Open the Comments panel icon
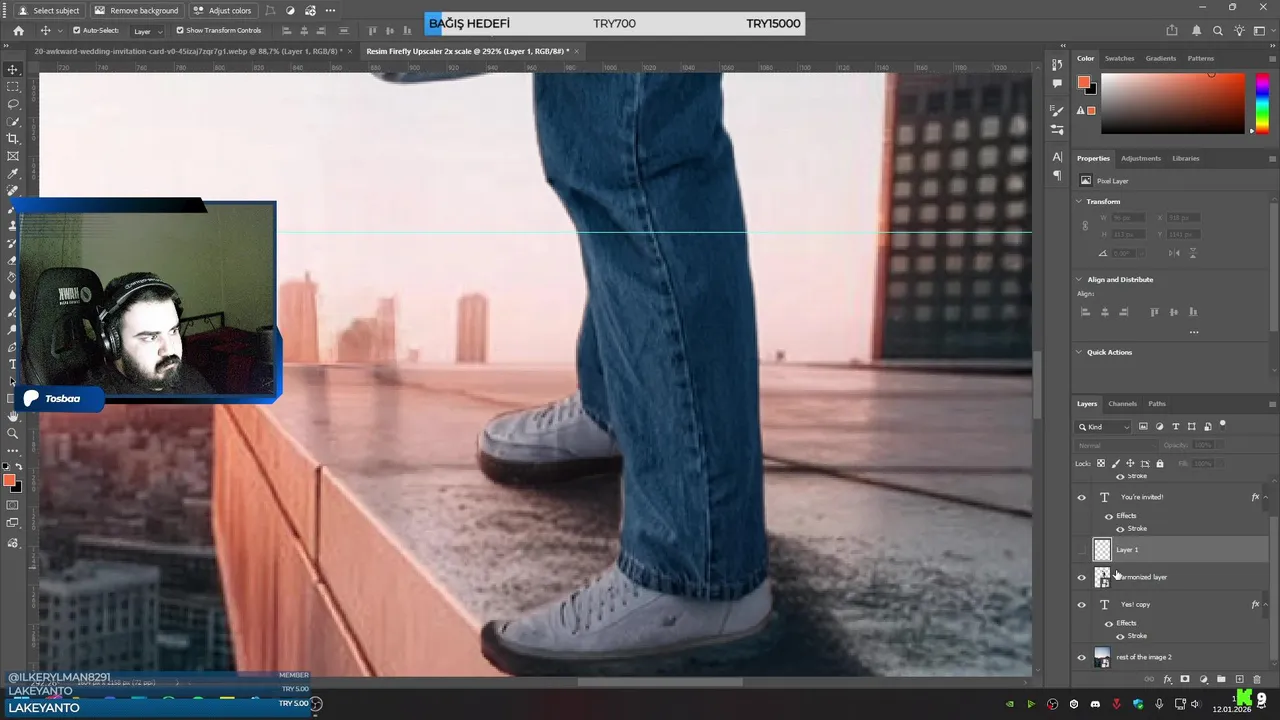The image size is (1280, 720). [1057, 81]
